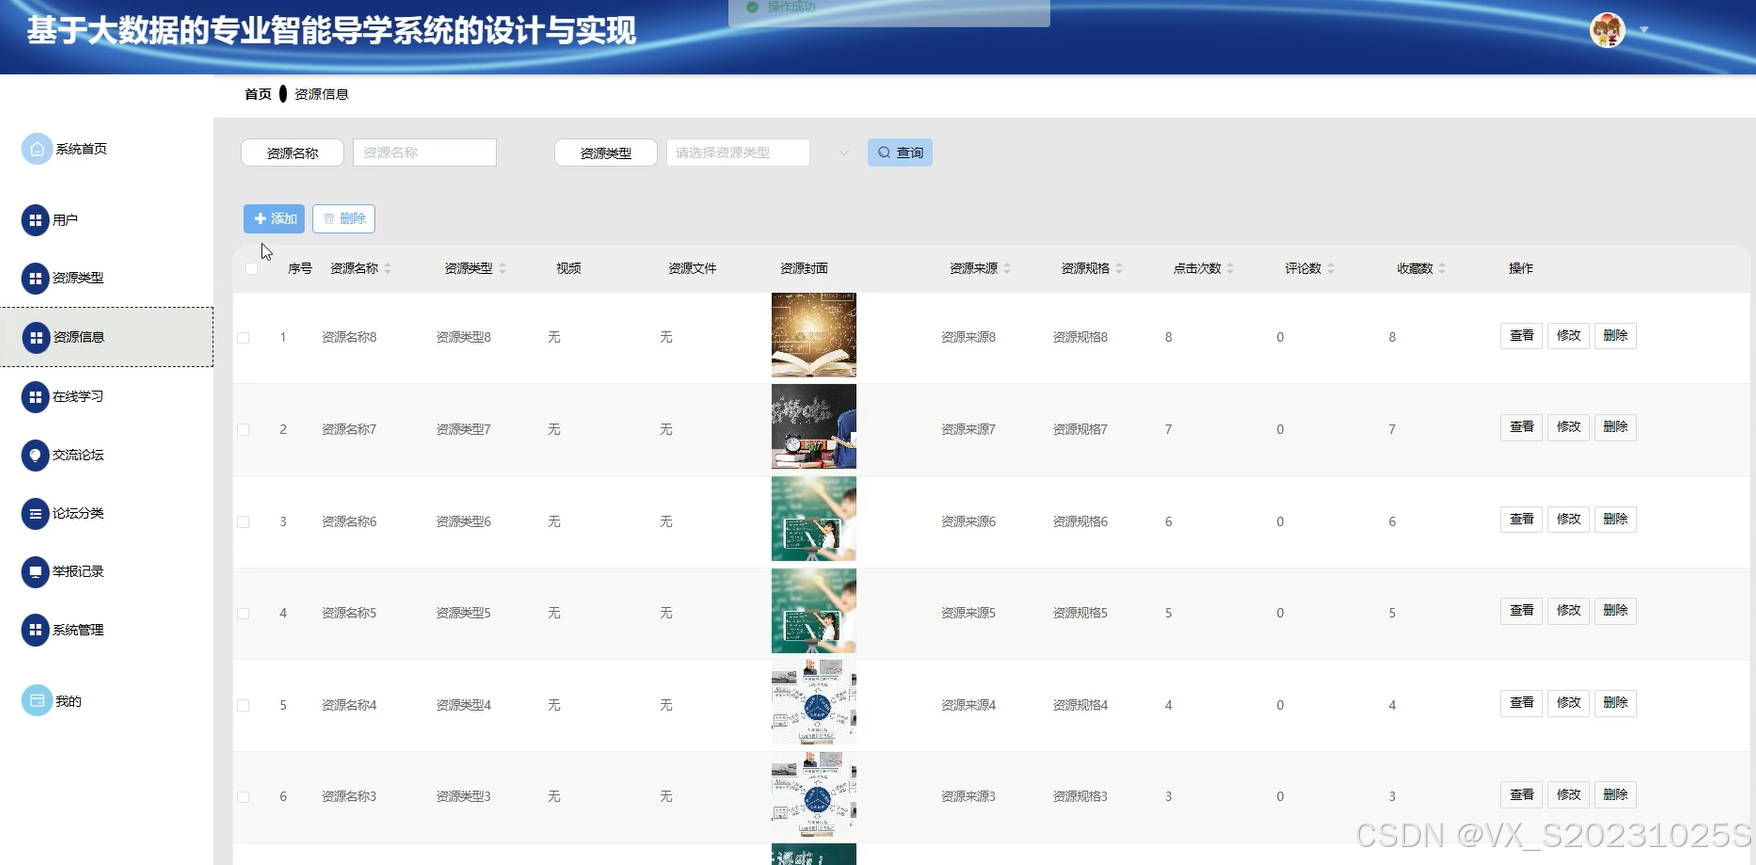The width and height of the screenshot is (1756, 865).
Task: Click 修改 for 资源名称4 row
Action: pyautogui.click(x=1569, y=703)
